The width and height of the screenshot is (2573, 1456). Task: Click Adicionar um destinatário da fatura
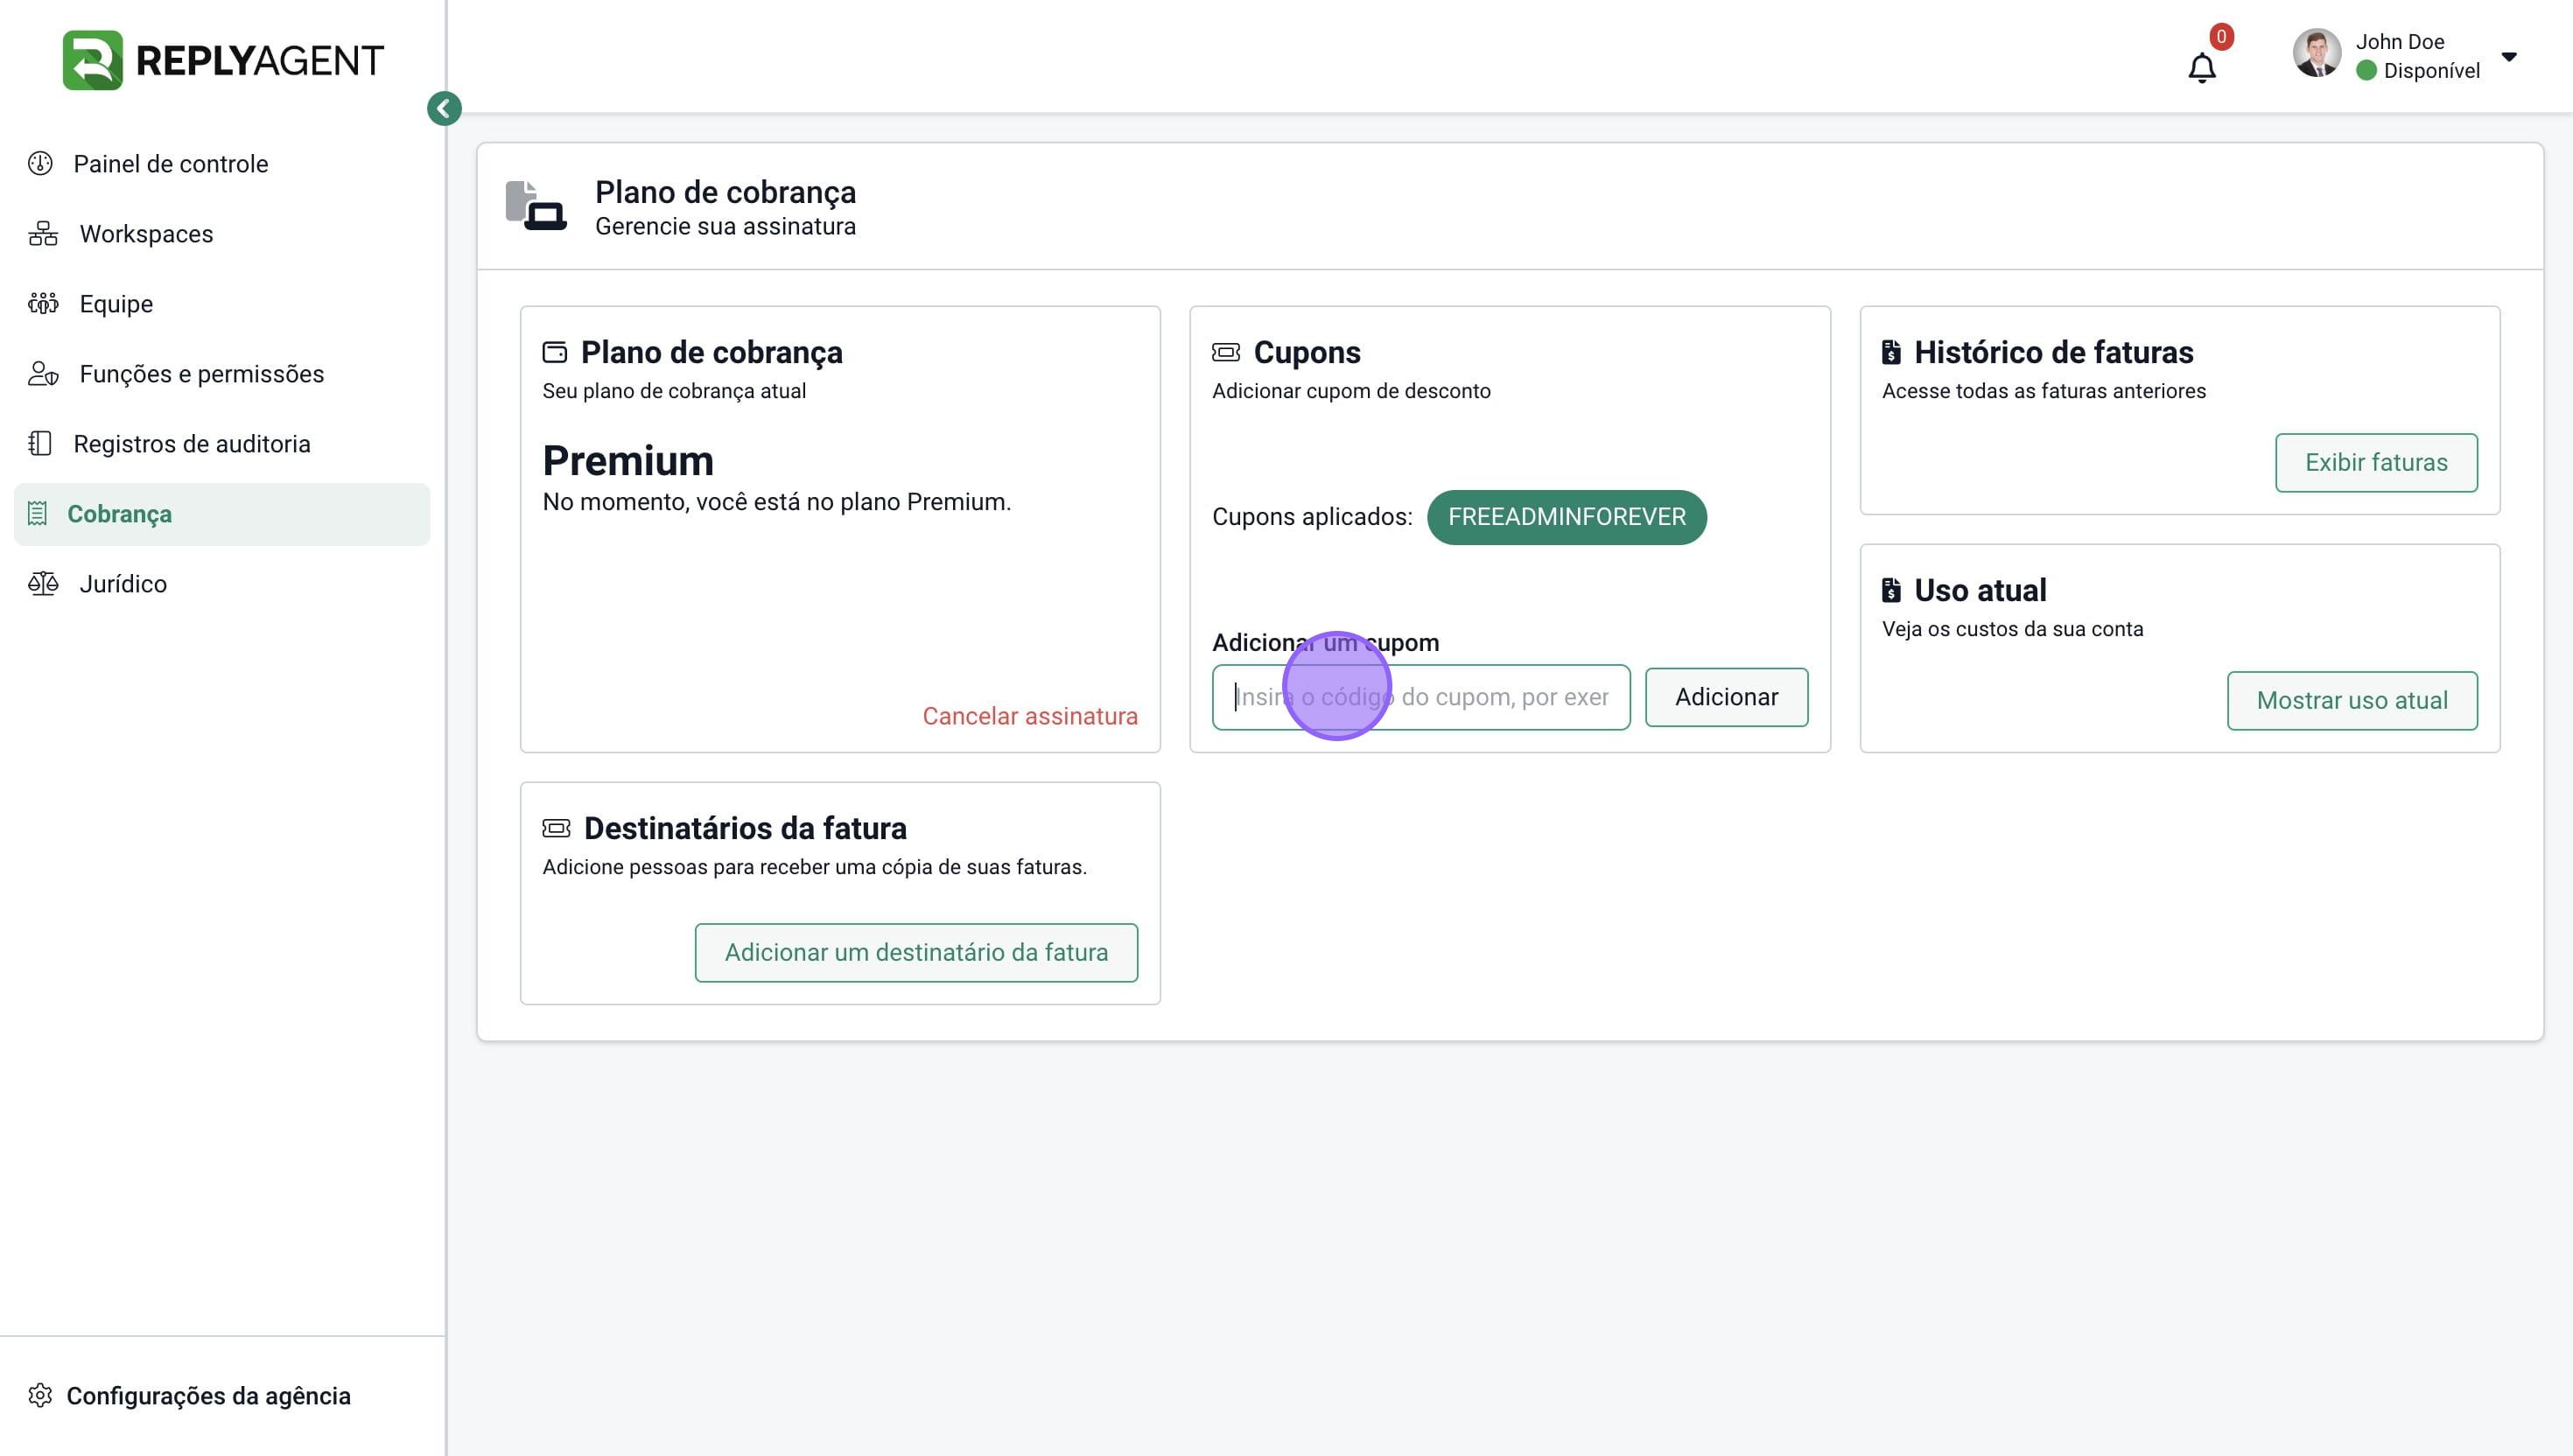(916, 952)
